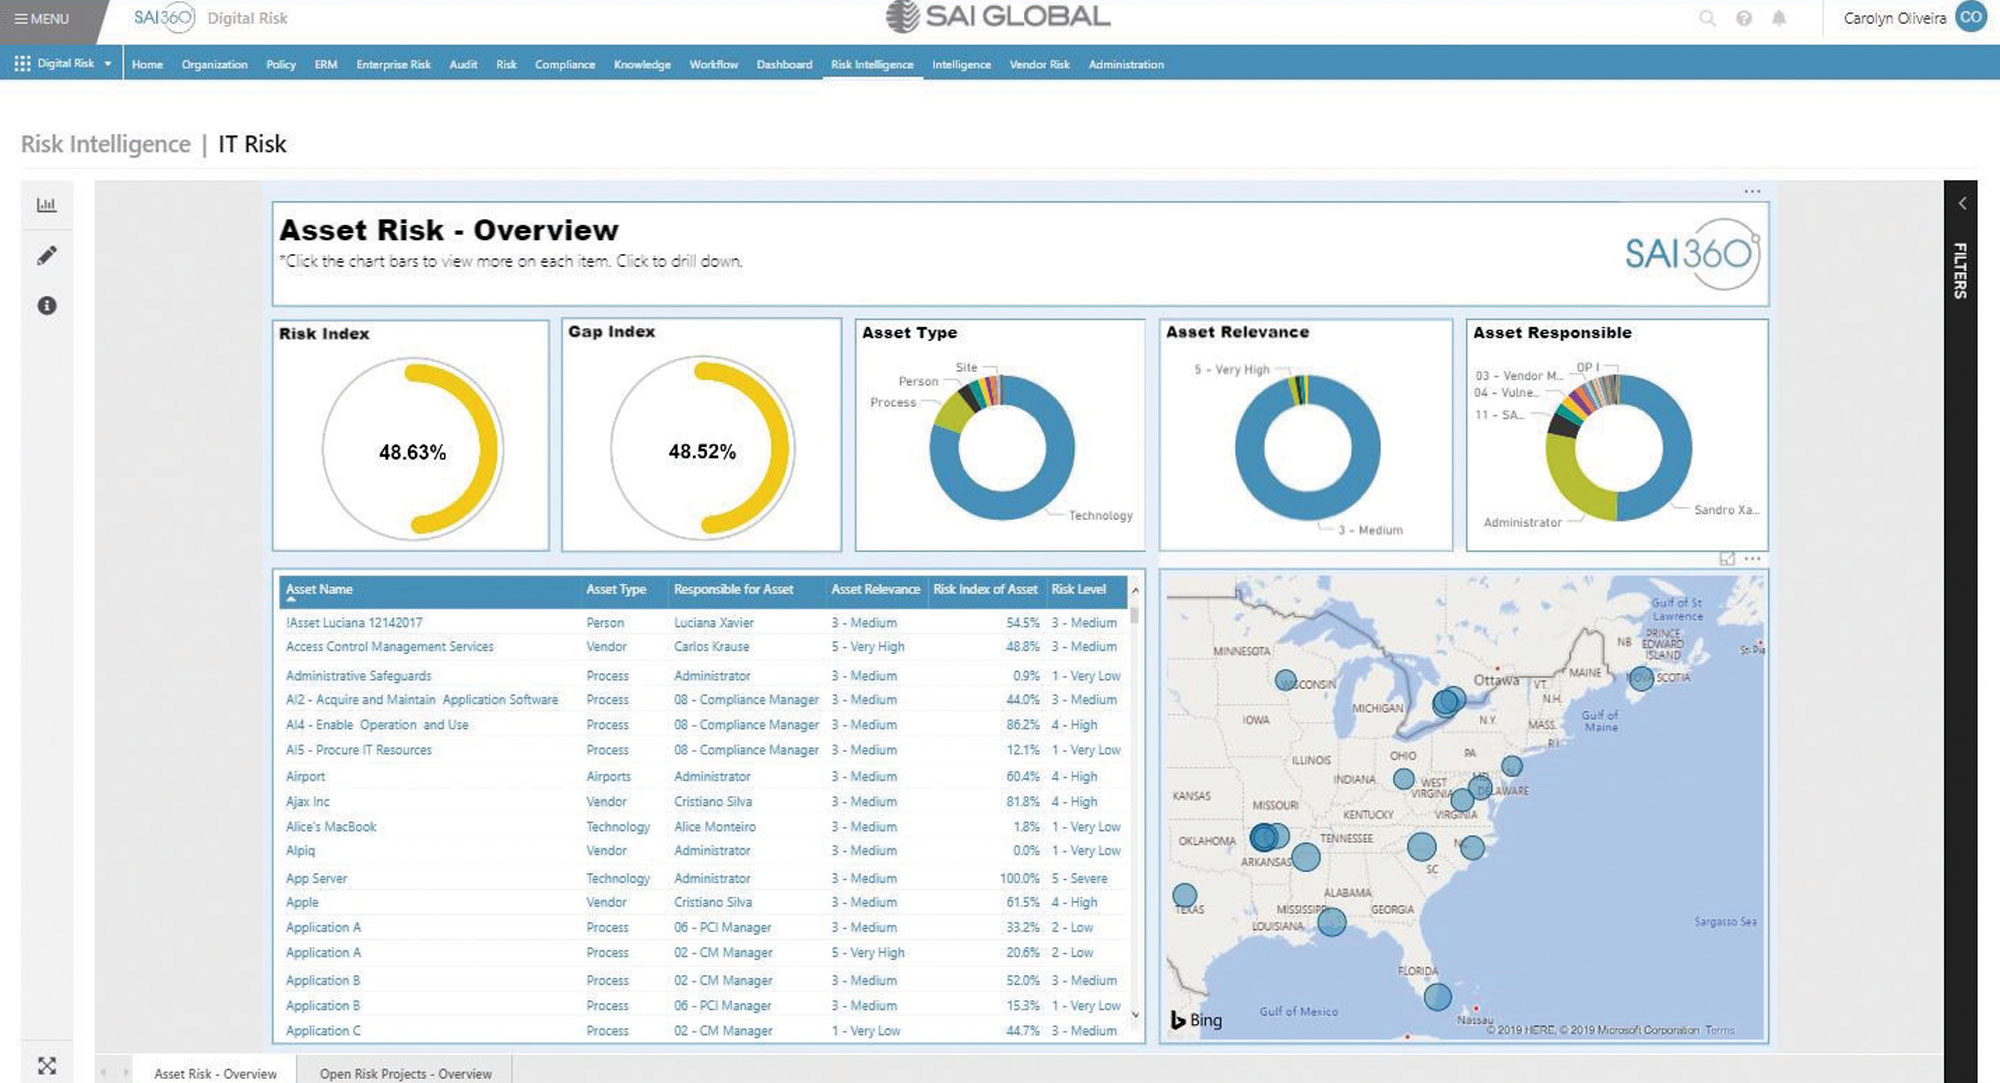Open the Compliance navigation item

pos(565,63)
